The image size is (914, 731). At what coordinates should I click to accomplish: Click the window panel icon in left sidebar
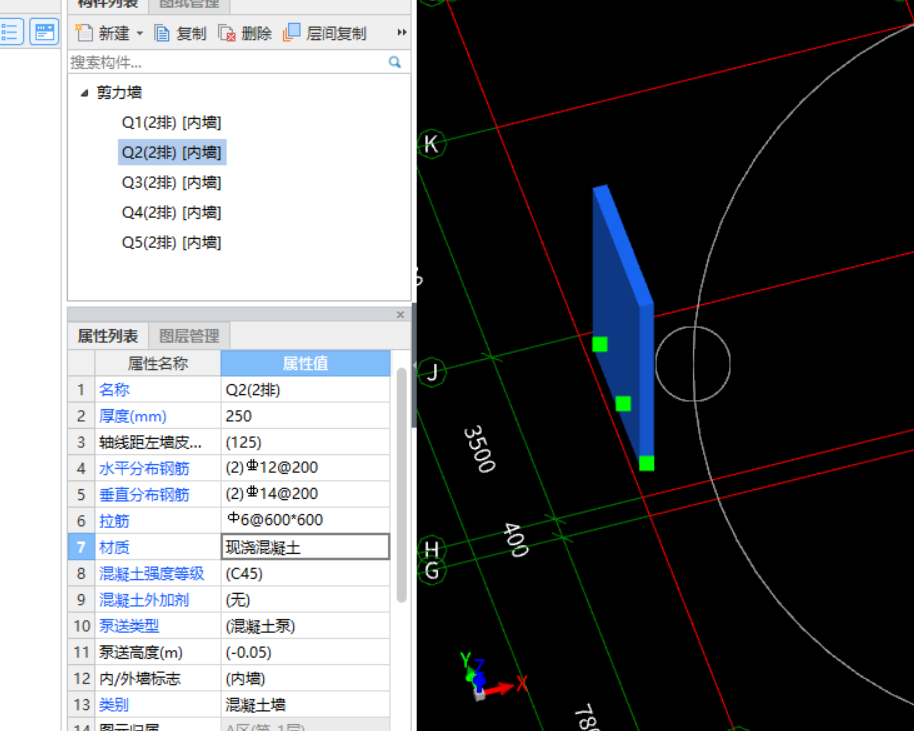click(44, 32)
